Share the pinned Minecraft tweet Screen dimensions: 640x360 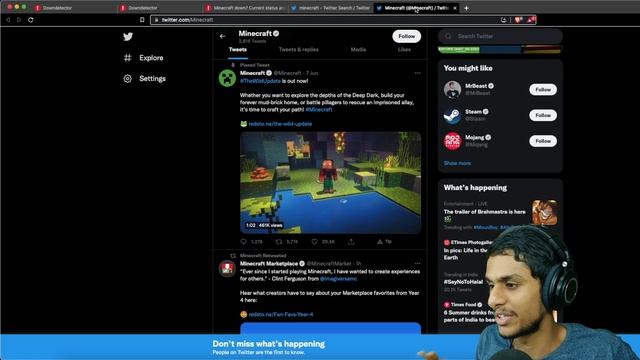click(x=351, y=242)
